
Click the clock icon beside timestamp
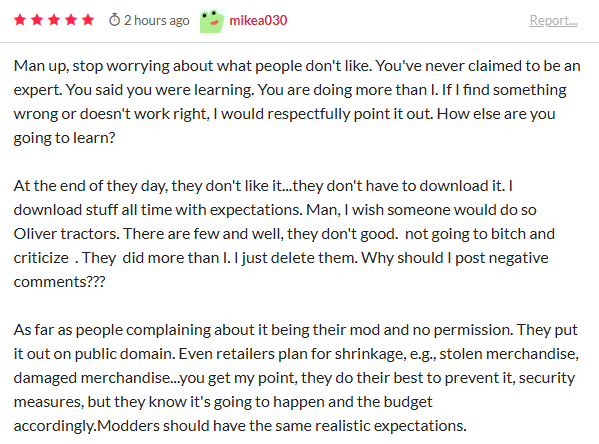pyautogui.click(x=114, y=20)
